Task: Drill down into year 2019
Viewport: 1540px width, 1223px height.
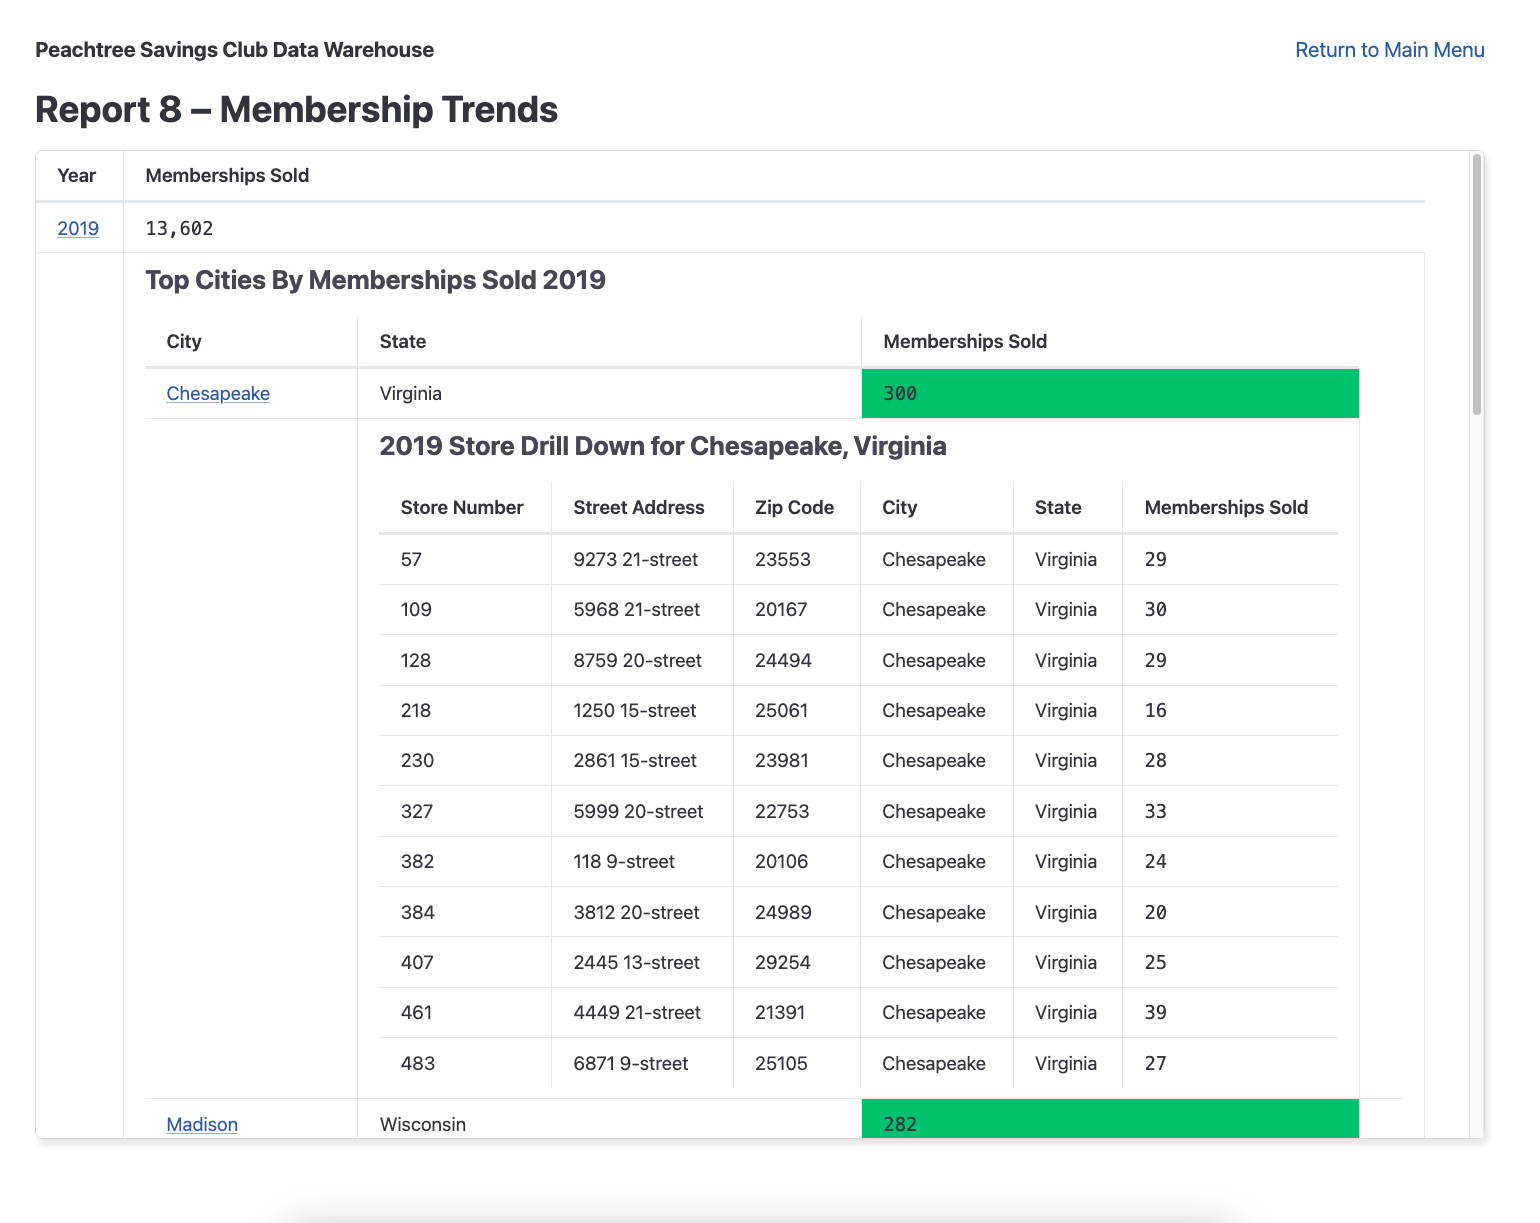Action: tap(77, 228)
